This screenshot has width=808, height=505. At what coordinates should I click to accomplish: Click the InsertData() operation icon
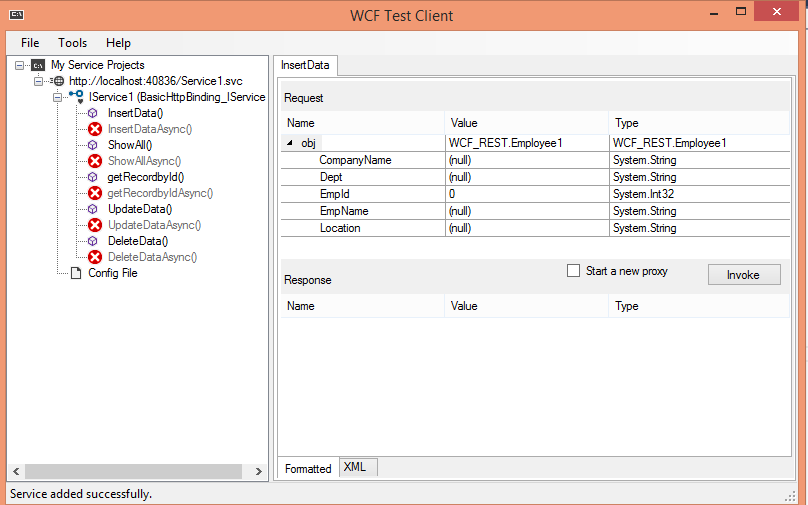[95, 113]
